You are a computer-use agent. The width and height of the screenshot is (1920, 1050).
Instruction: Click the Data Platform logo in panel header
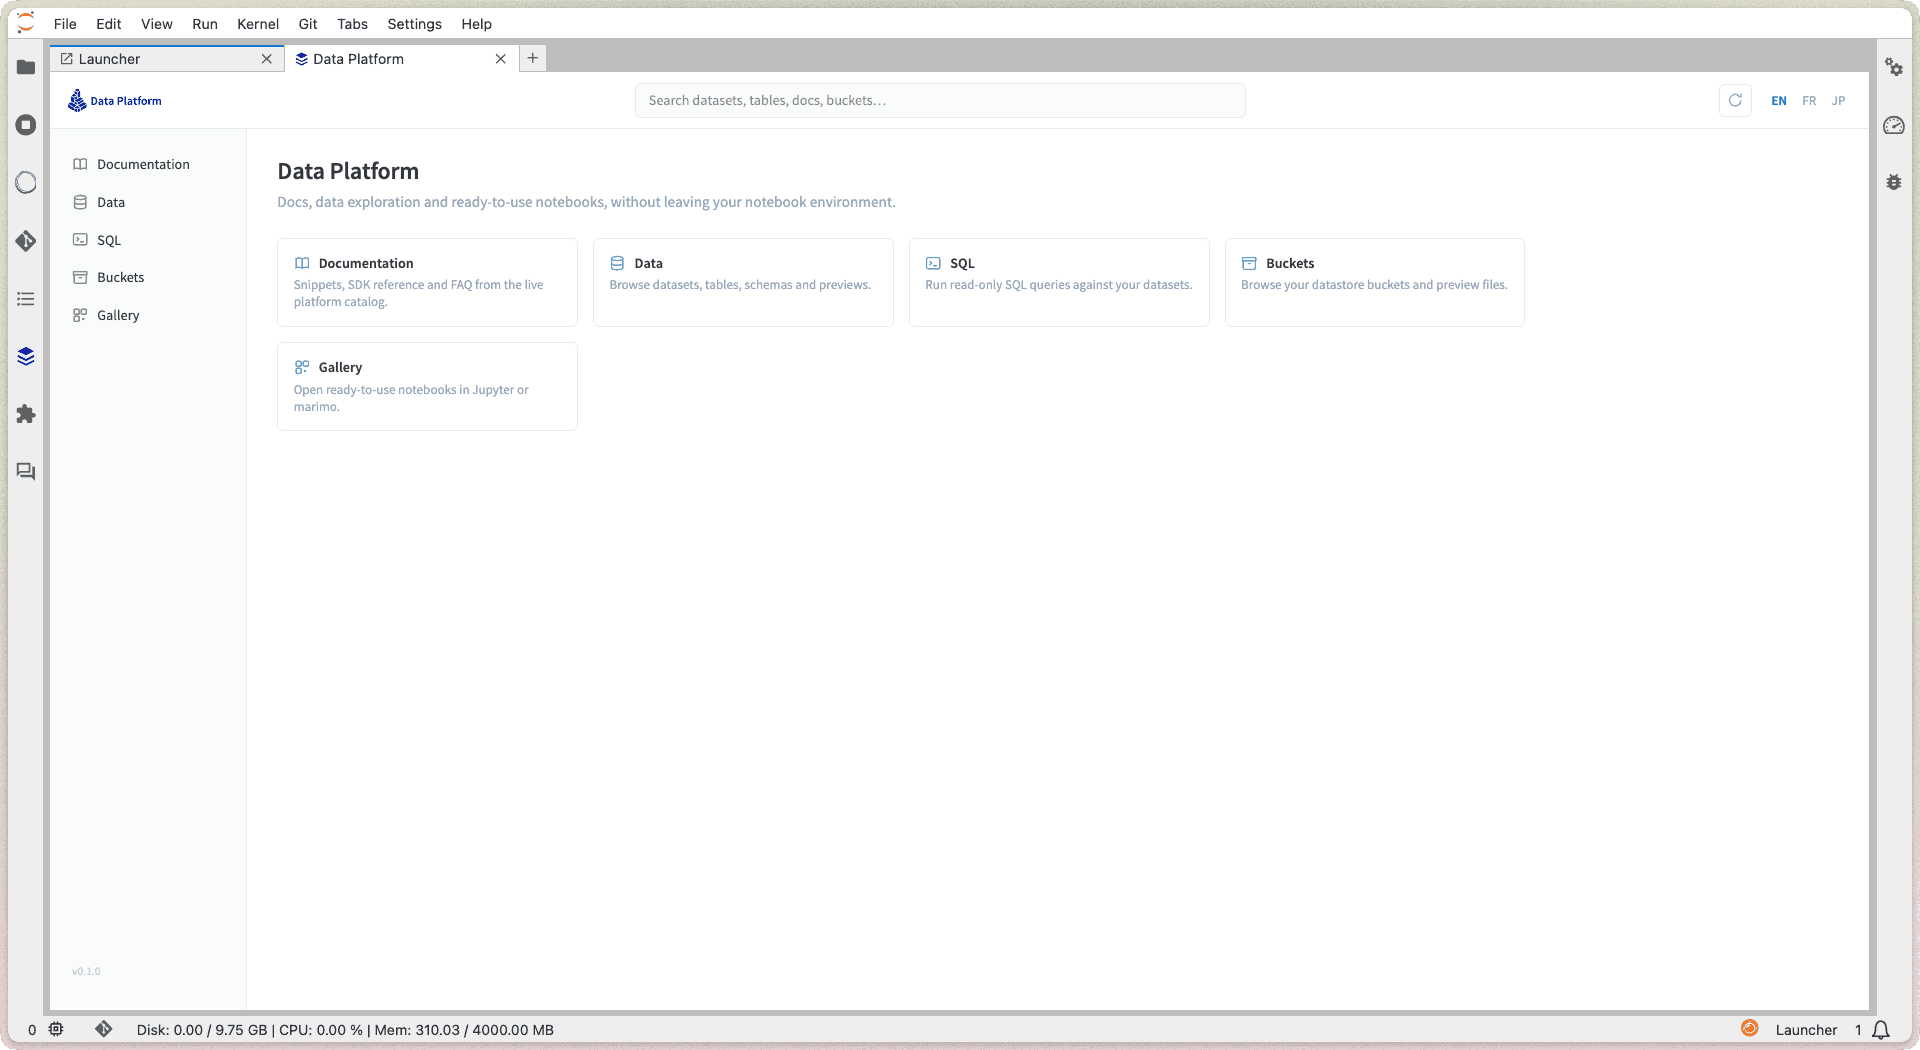(115, 100)
